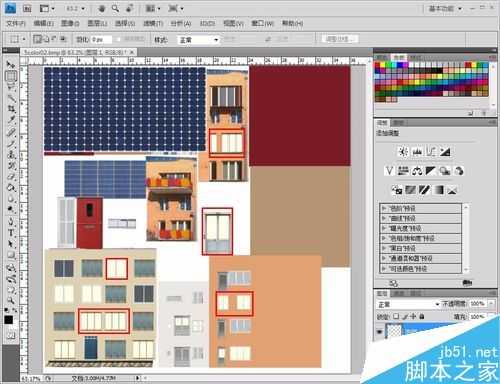Toggle lock transparent pixels

click(396, 316)
